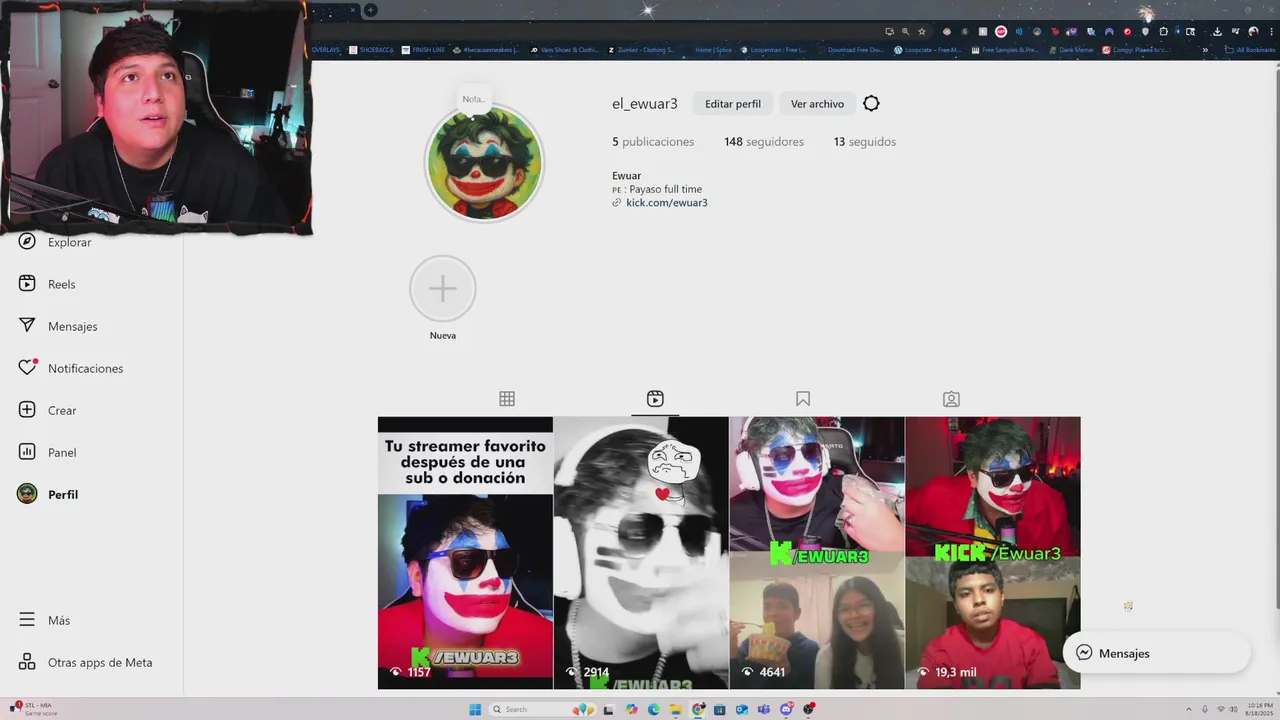Open FINISH LINE bookmark
The image size is (1280, 720).
click(424, 50)
